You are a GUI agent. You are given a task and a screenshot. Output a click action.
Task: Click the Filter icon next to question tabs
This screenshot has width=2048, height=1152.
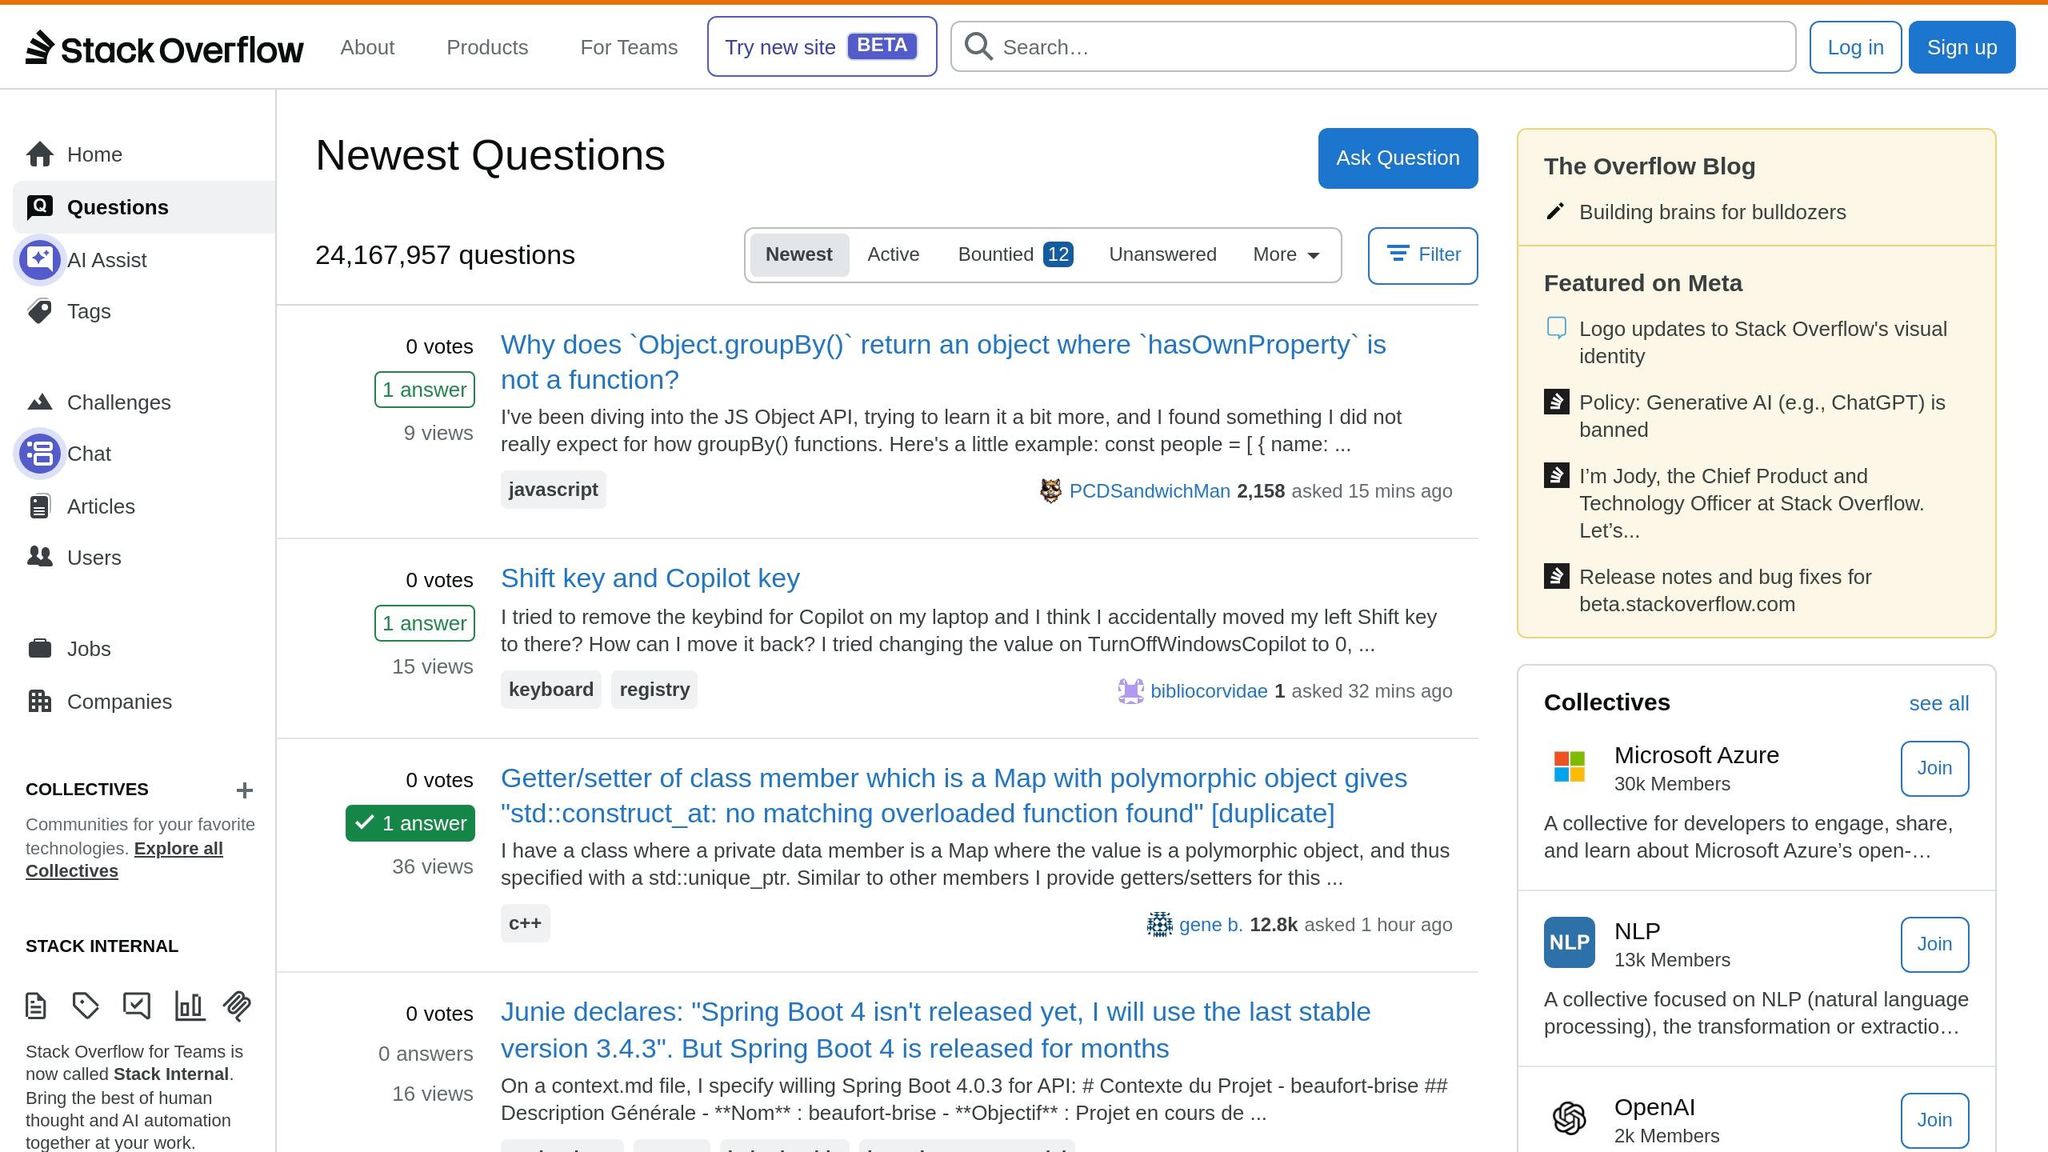pyautogui.click(x=1398, y=254)
